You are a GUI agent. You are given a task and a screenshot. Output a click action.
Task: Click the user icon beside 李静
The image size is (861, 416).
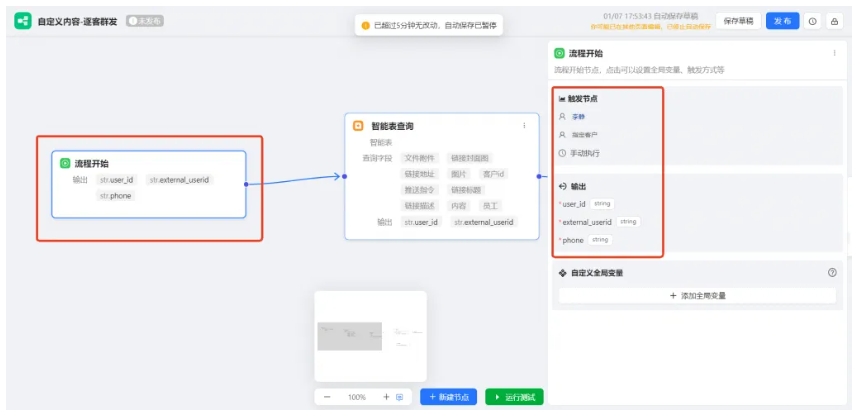(562, 116)
